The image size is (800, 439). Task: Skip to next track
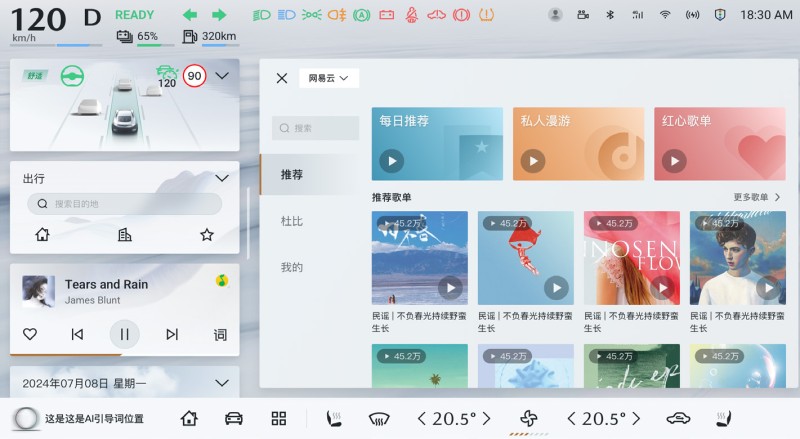[x=172, y=334]
